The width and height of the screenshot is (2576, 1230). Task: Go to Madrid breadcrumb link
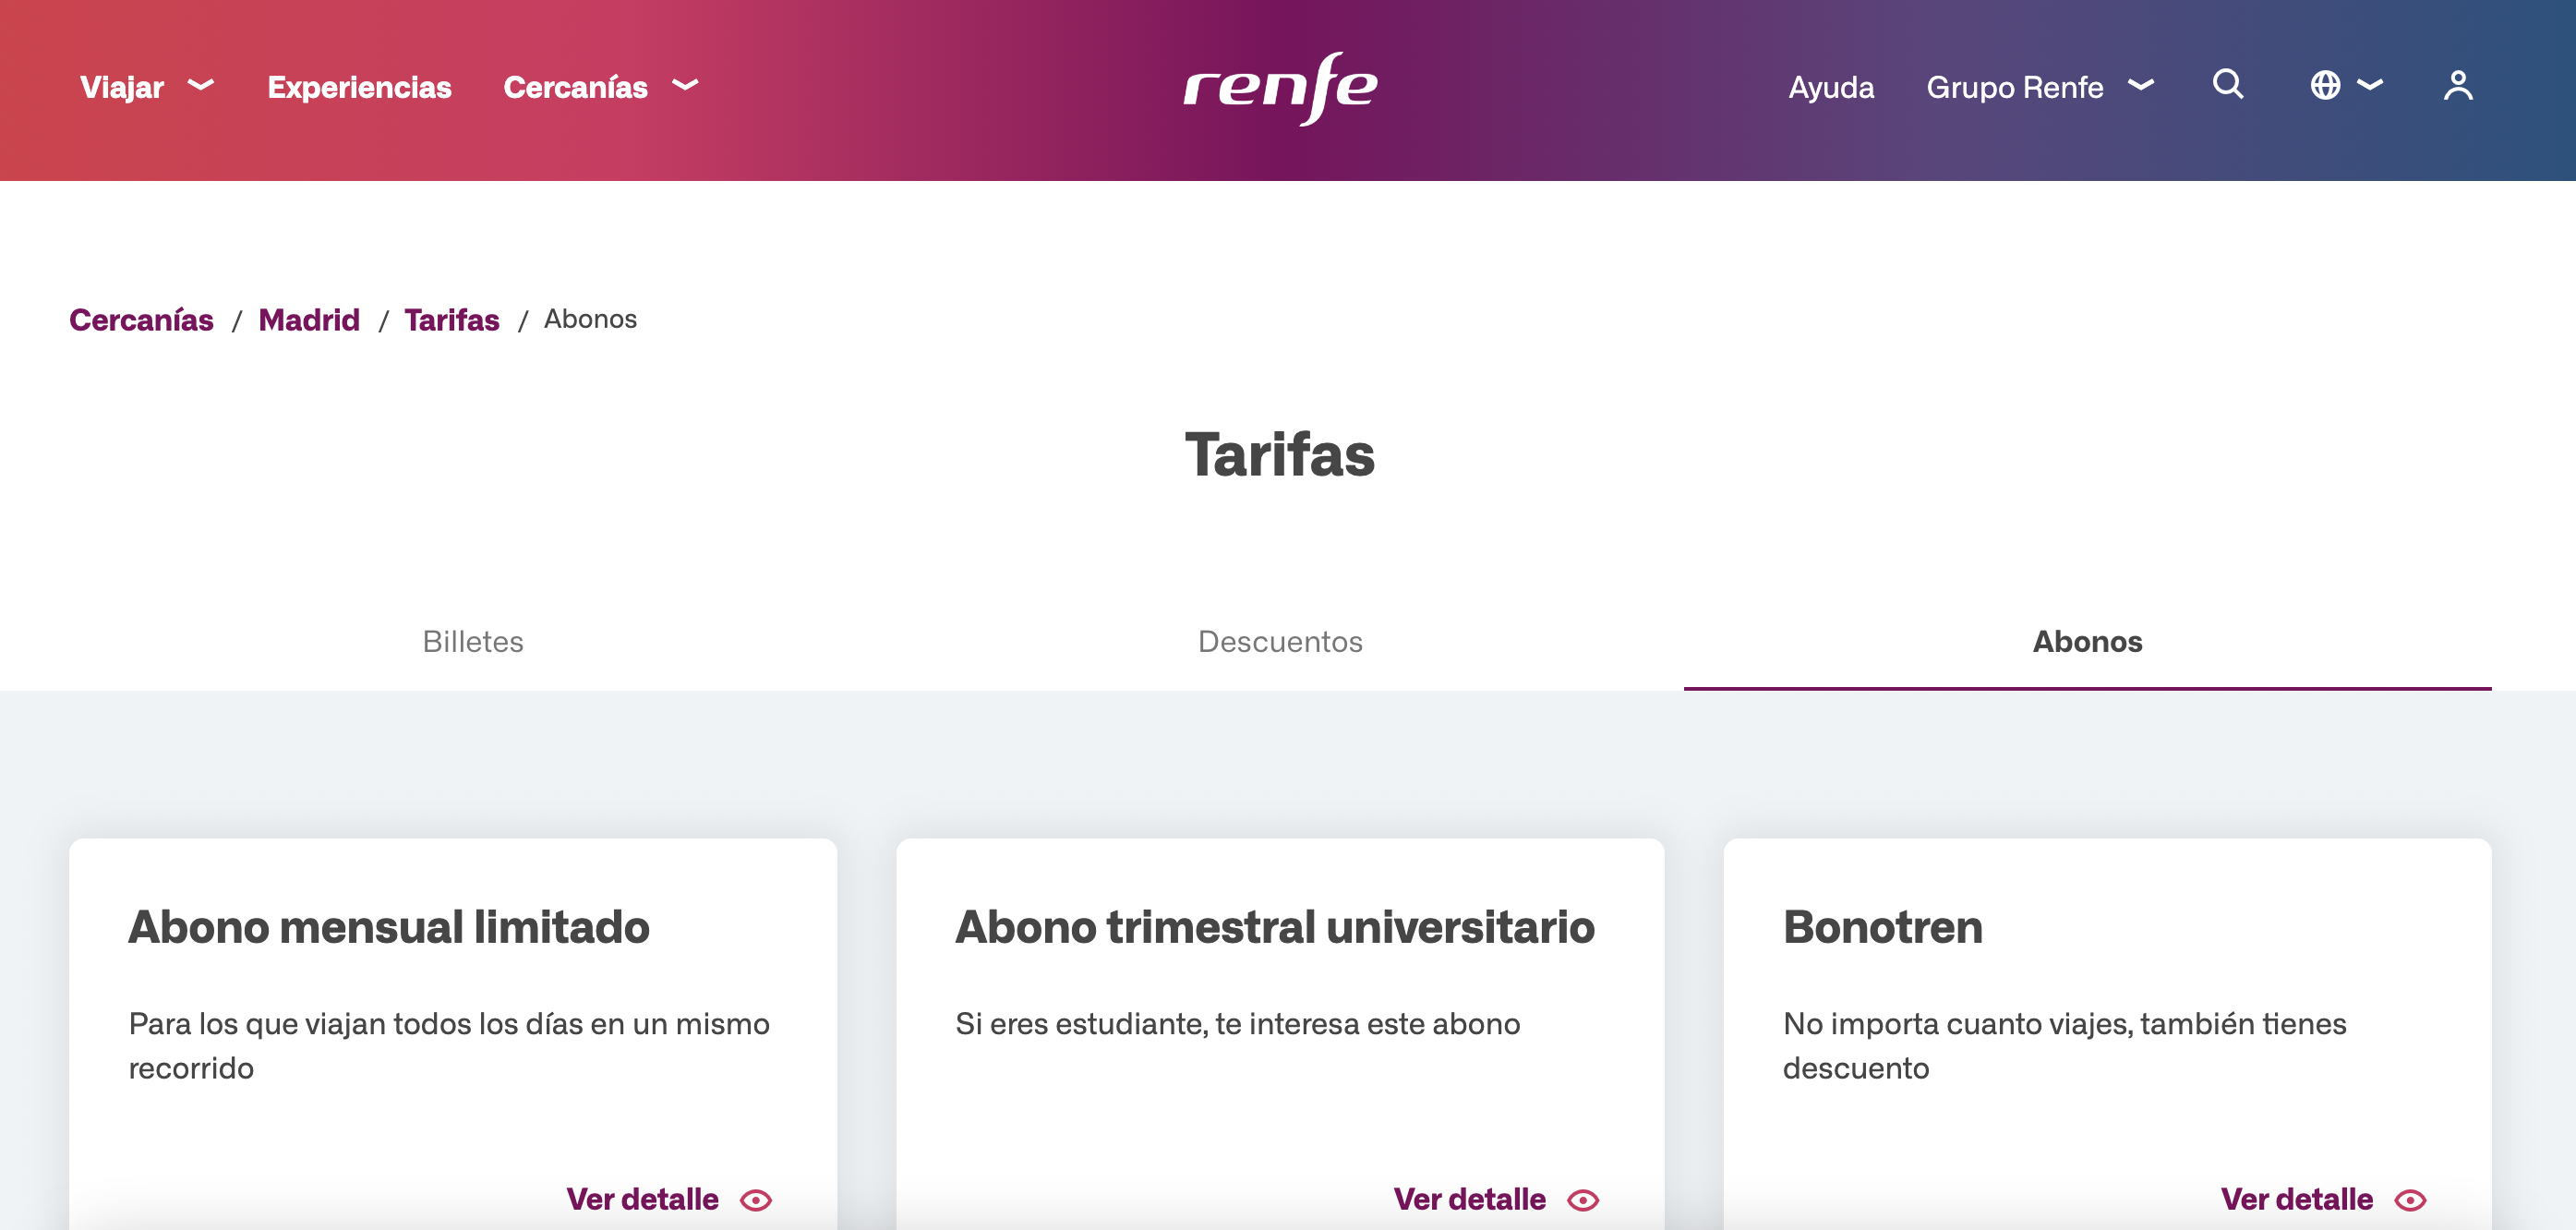(x=309, y=320)
